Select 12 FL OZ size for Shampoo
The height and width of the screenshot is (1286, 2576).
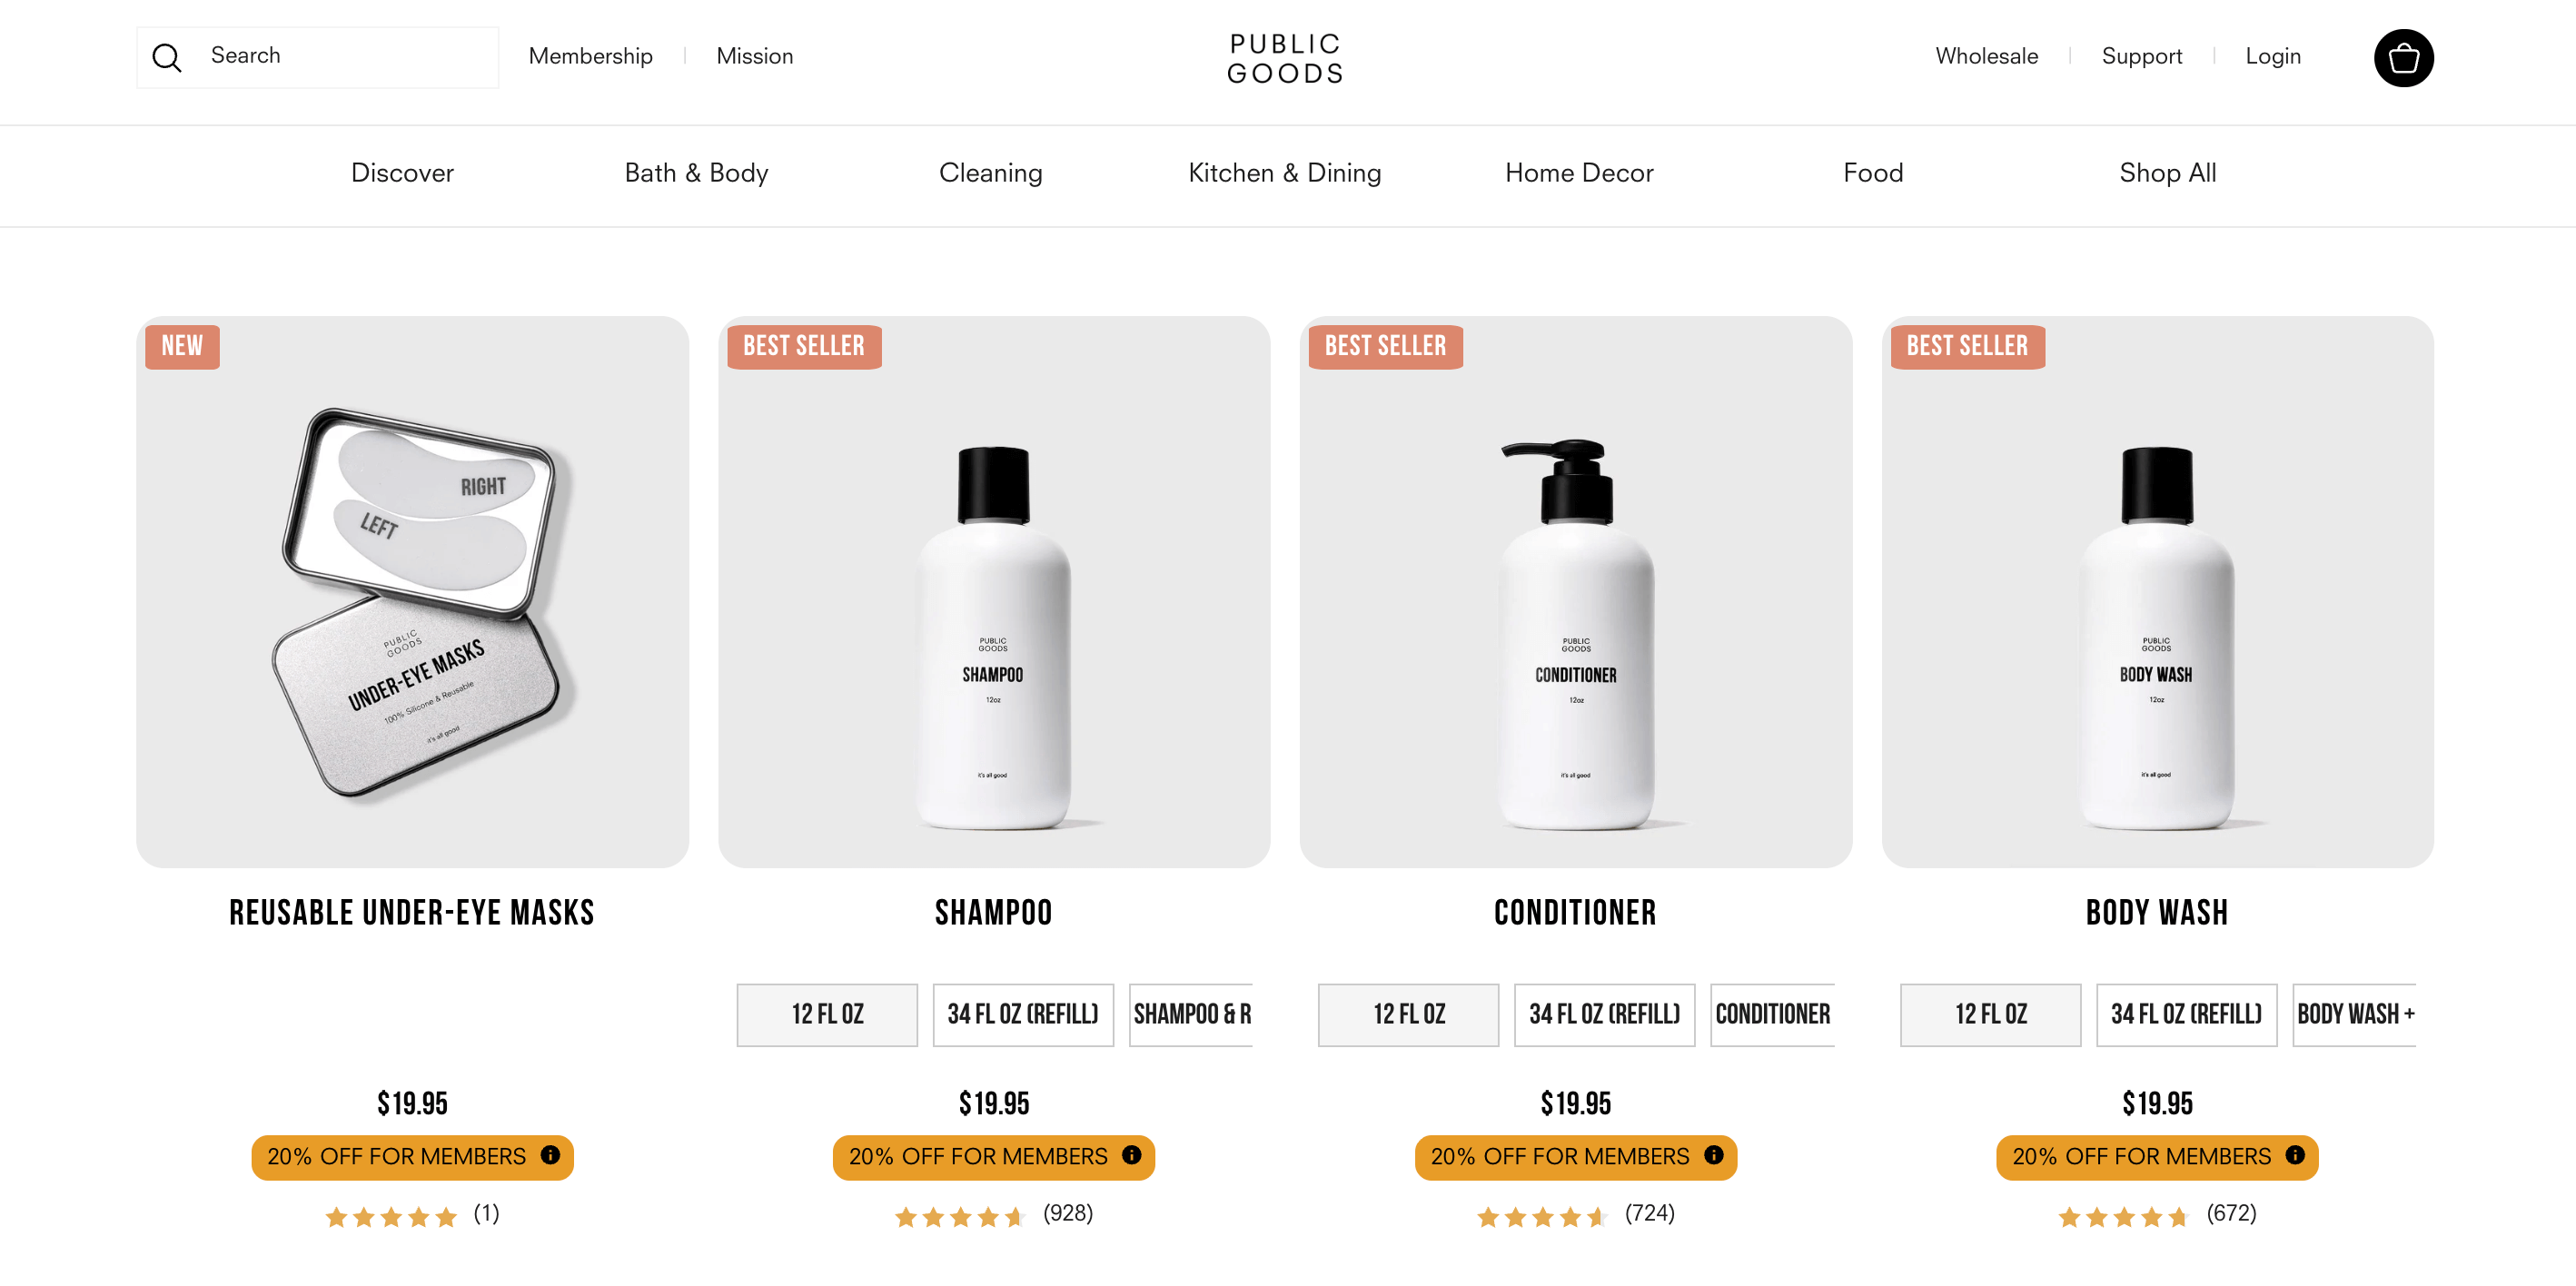pos(827,1014)
